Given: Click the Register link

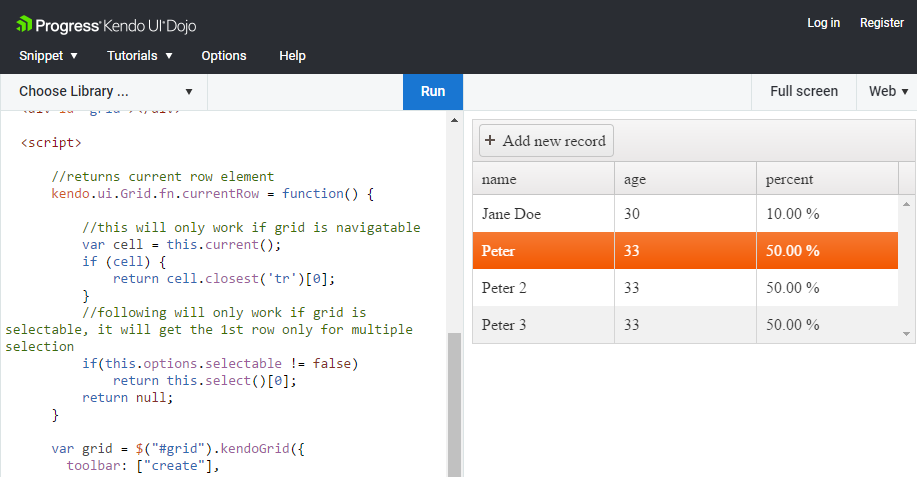Looking at the screenshot, I should coord(881,23).
